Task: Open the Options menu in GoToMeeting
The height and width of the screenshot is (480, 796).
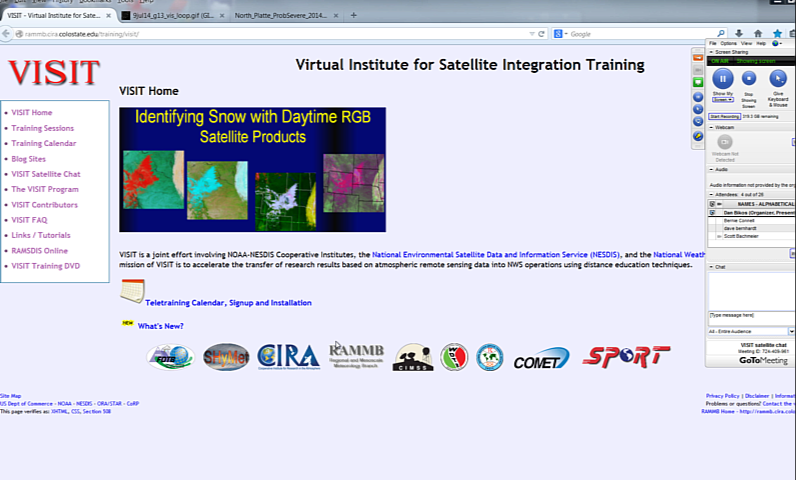Action: click(x=728, y=43)
